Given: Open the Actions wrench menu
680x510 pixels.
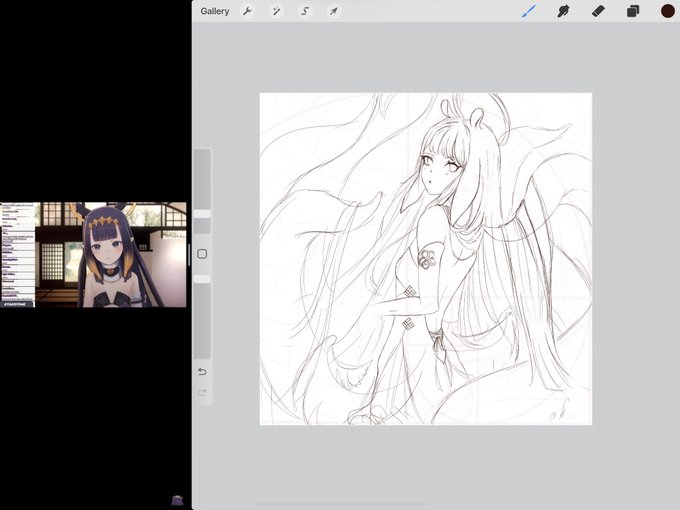Looking at the screenshot, I should point(247,11).
